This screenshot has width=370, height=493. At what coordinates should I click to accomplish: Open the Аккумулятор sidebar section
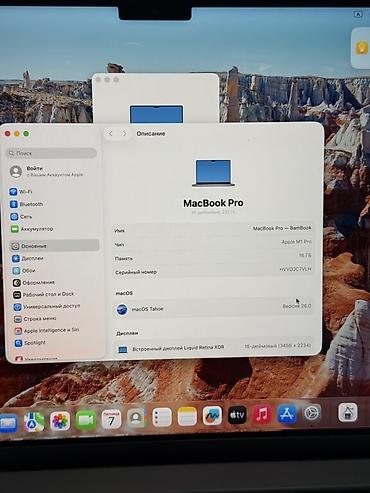pos(32,229)
